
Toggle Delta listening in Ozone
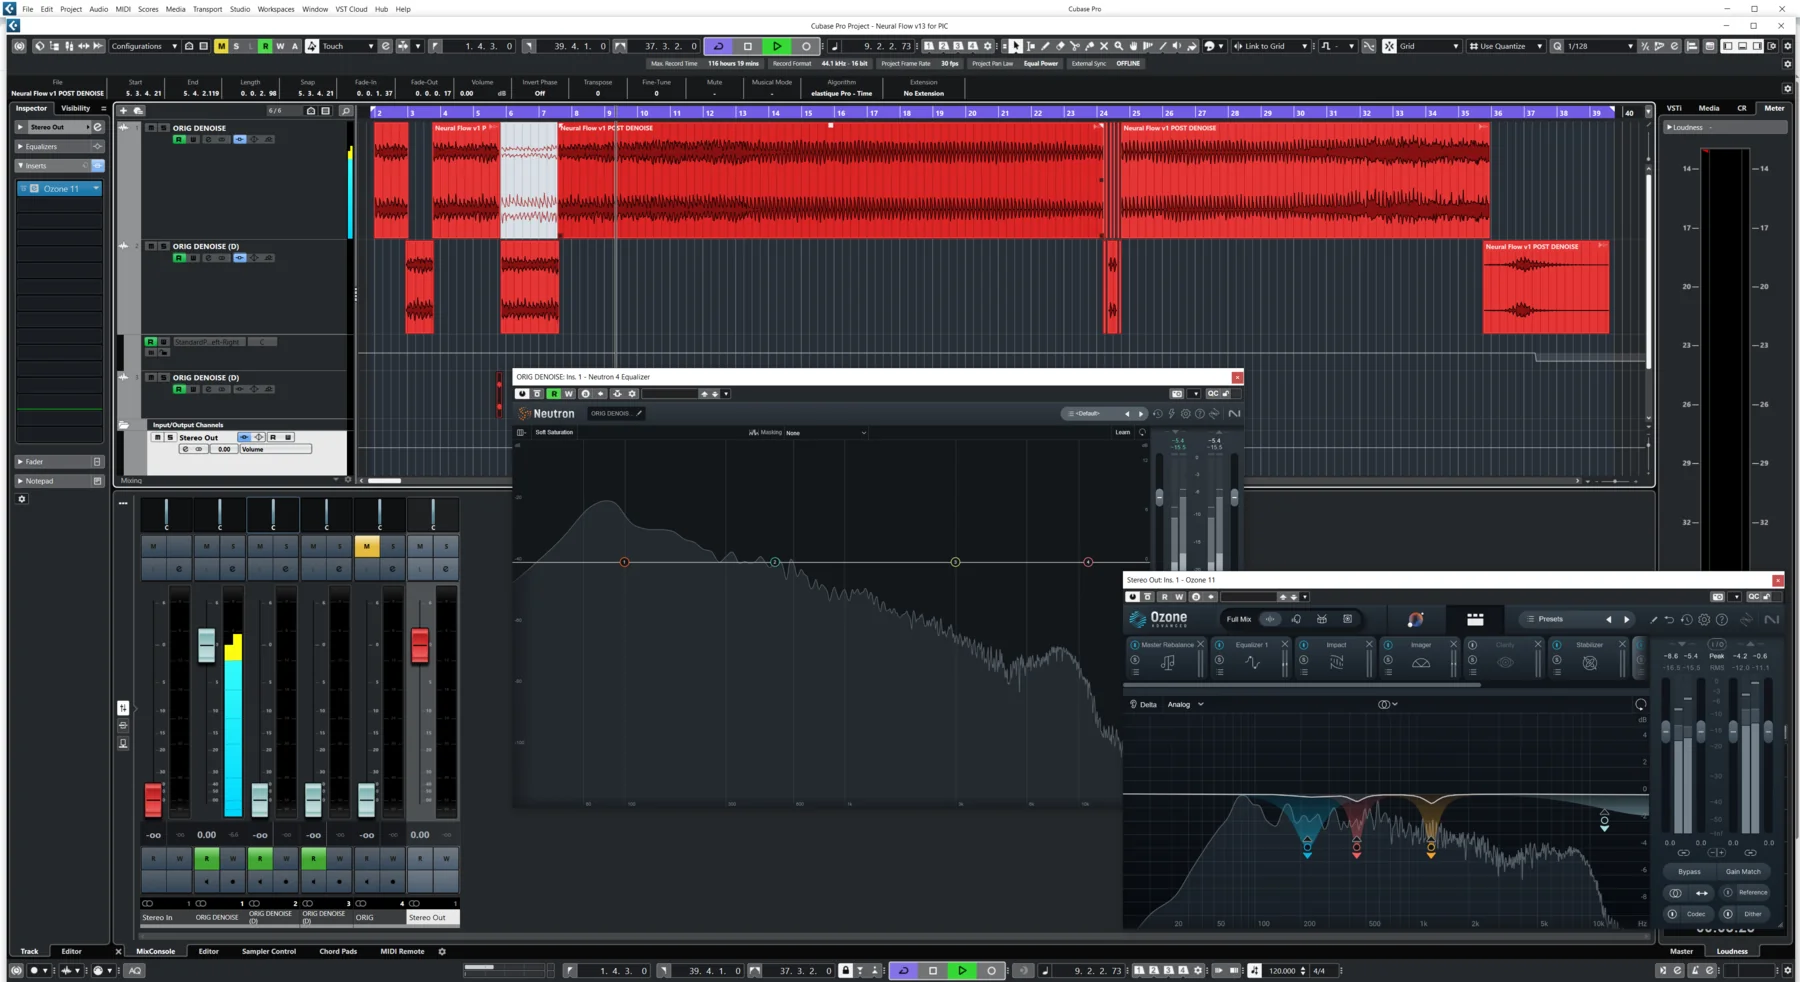[x=1143, y=704]
